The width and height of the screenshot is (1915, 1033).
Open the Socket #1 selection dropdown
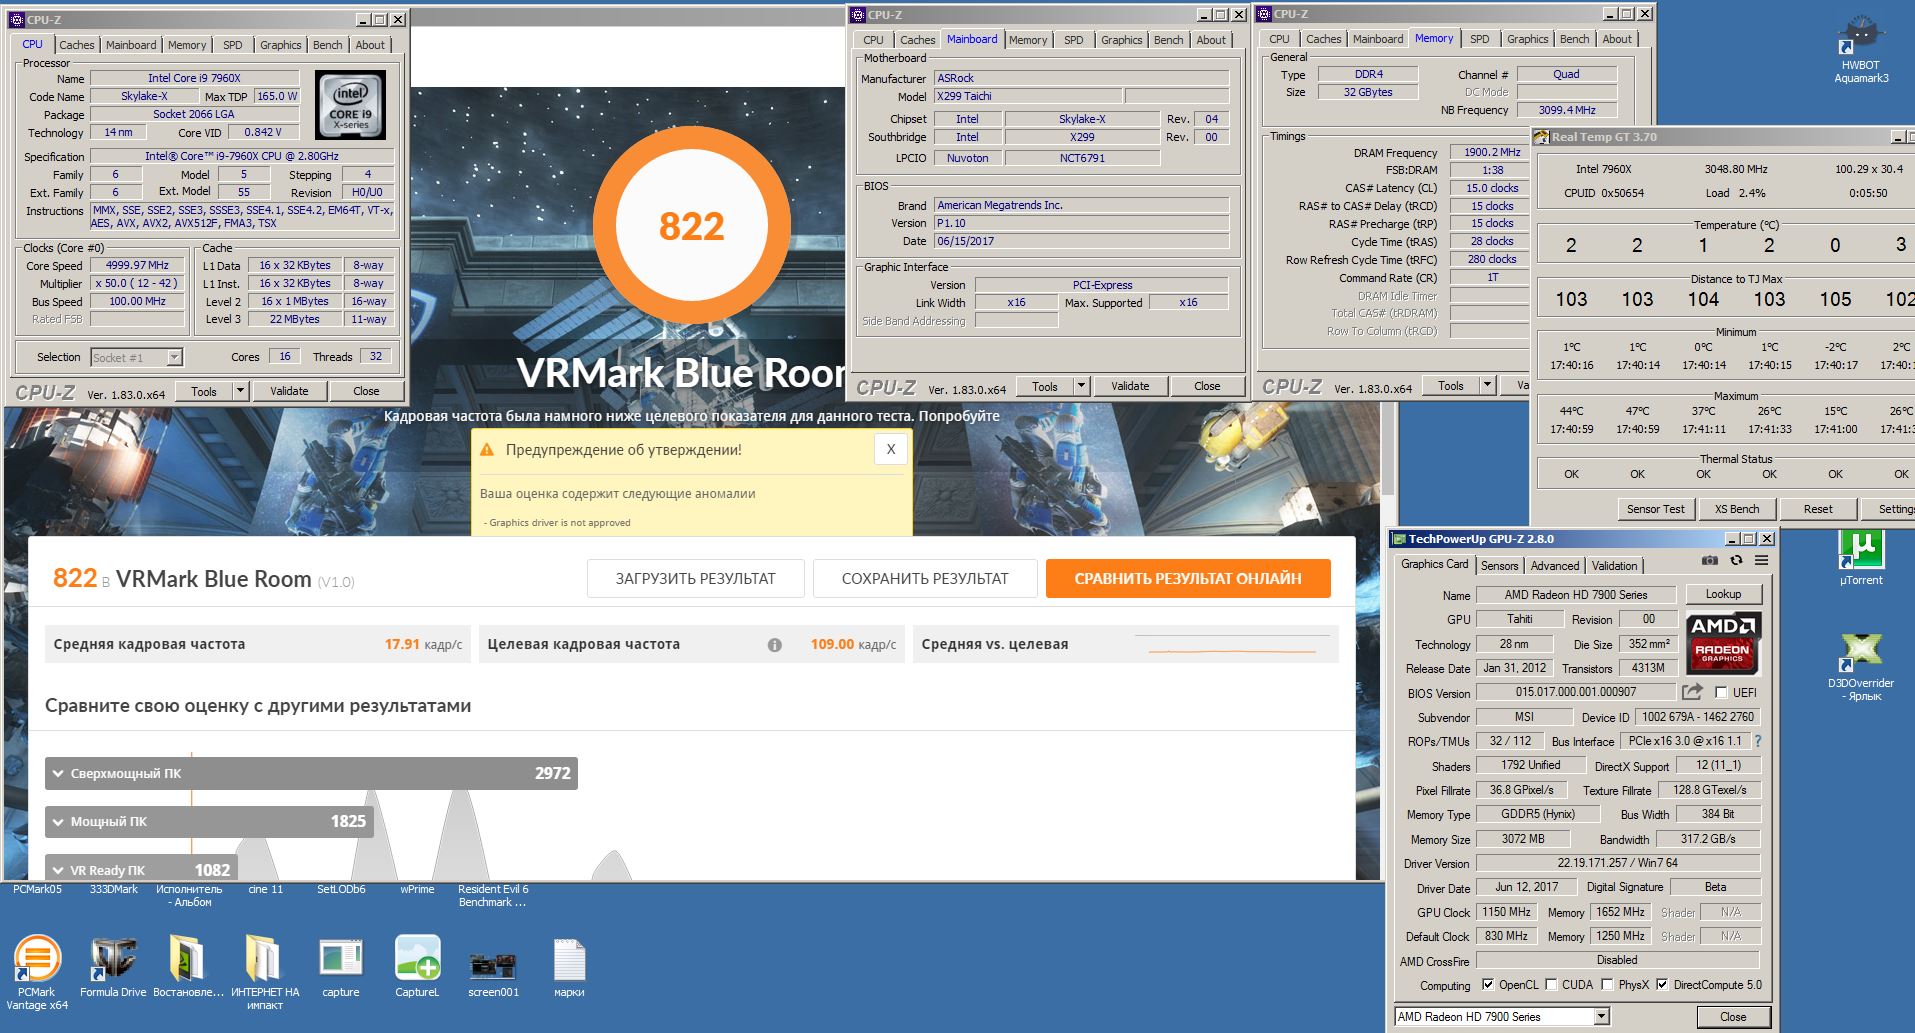pos(137,357)
